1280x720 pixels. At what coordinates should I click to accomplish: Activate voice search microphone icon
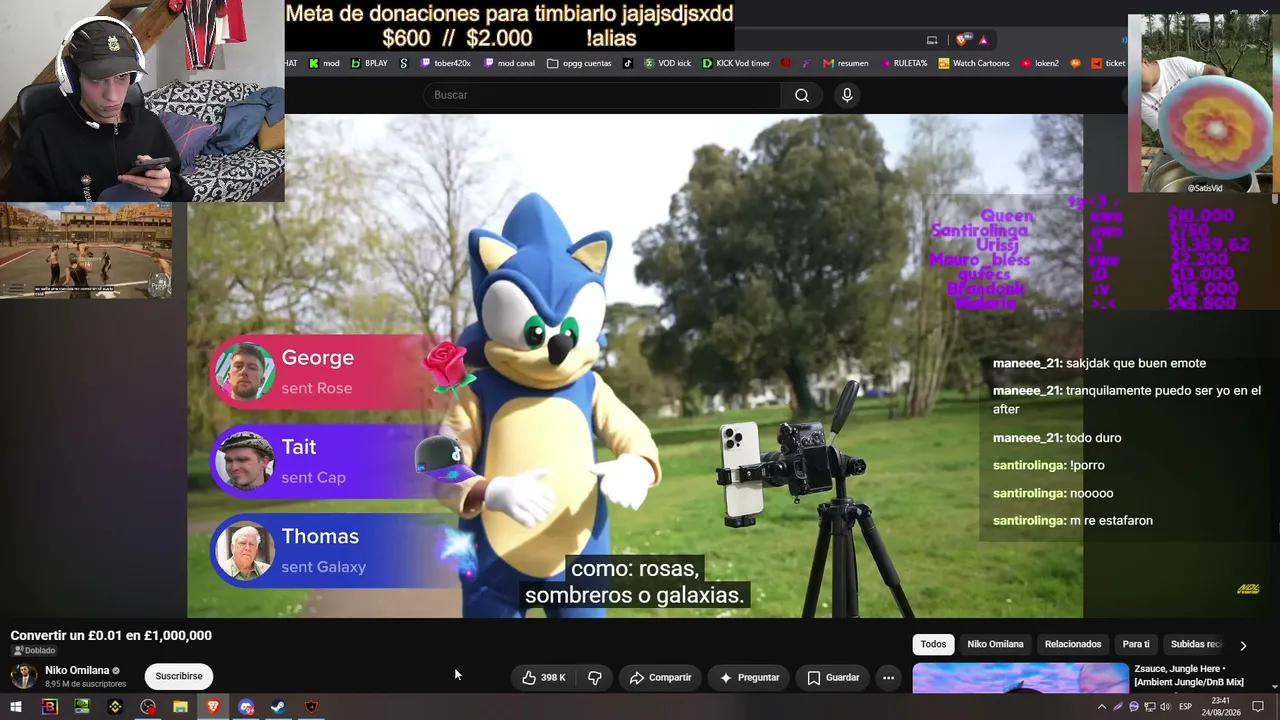pos(847,95)
